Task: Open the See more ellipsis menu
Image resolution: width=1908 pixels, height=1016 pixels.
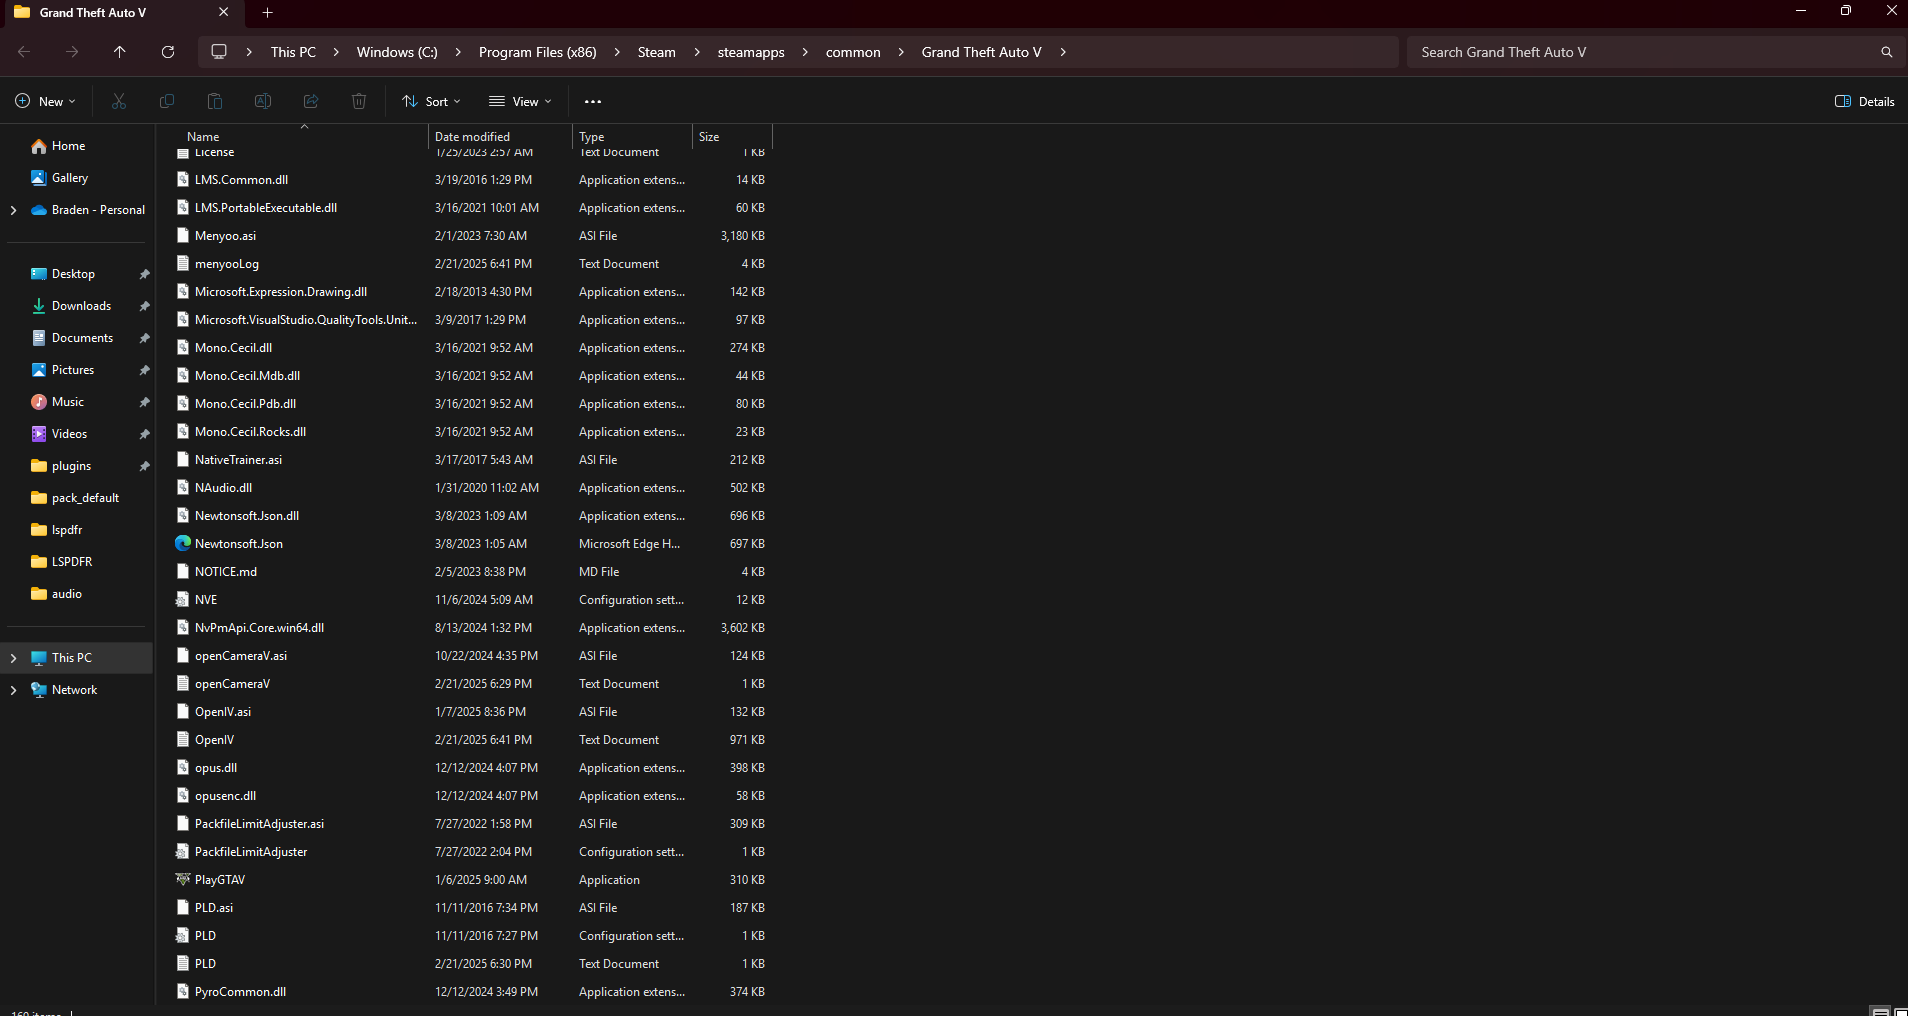Action: coord(593,101)
